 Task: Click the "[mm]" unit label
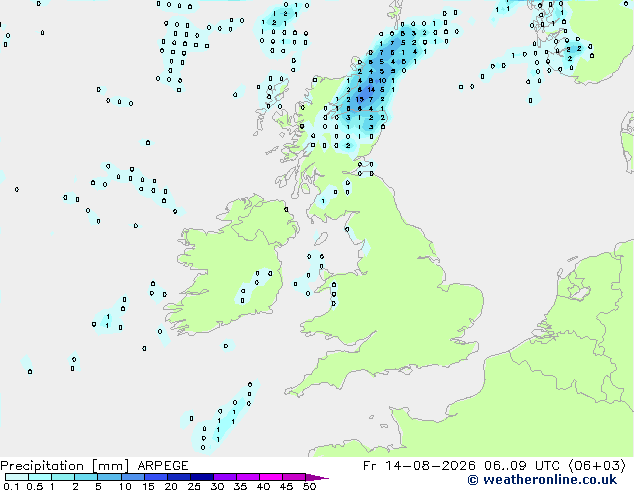110,466
